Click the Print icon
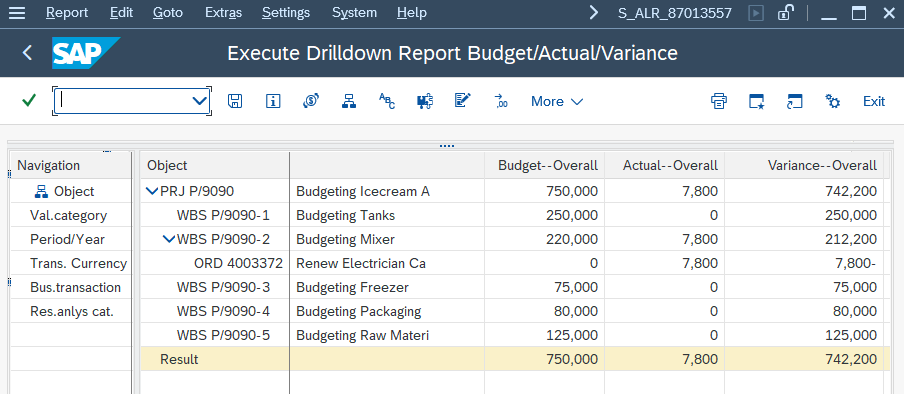Image resolution: width=904 pixels, height=394 pixels. pyautogui.click(x=718, y=101)
